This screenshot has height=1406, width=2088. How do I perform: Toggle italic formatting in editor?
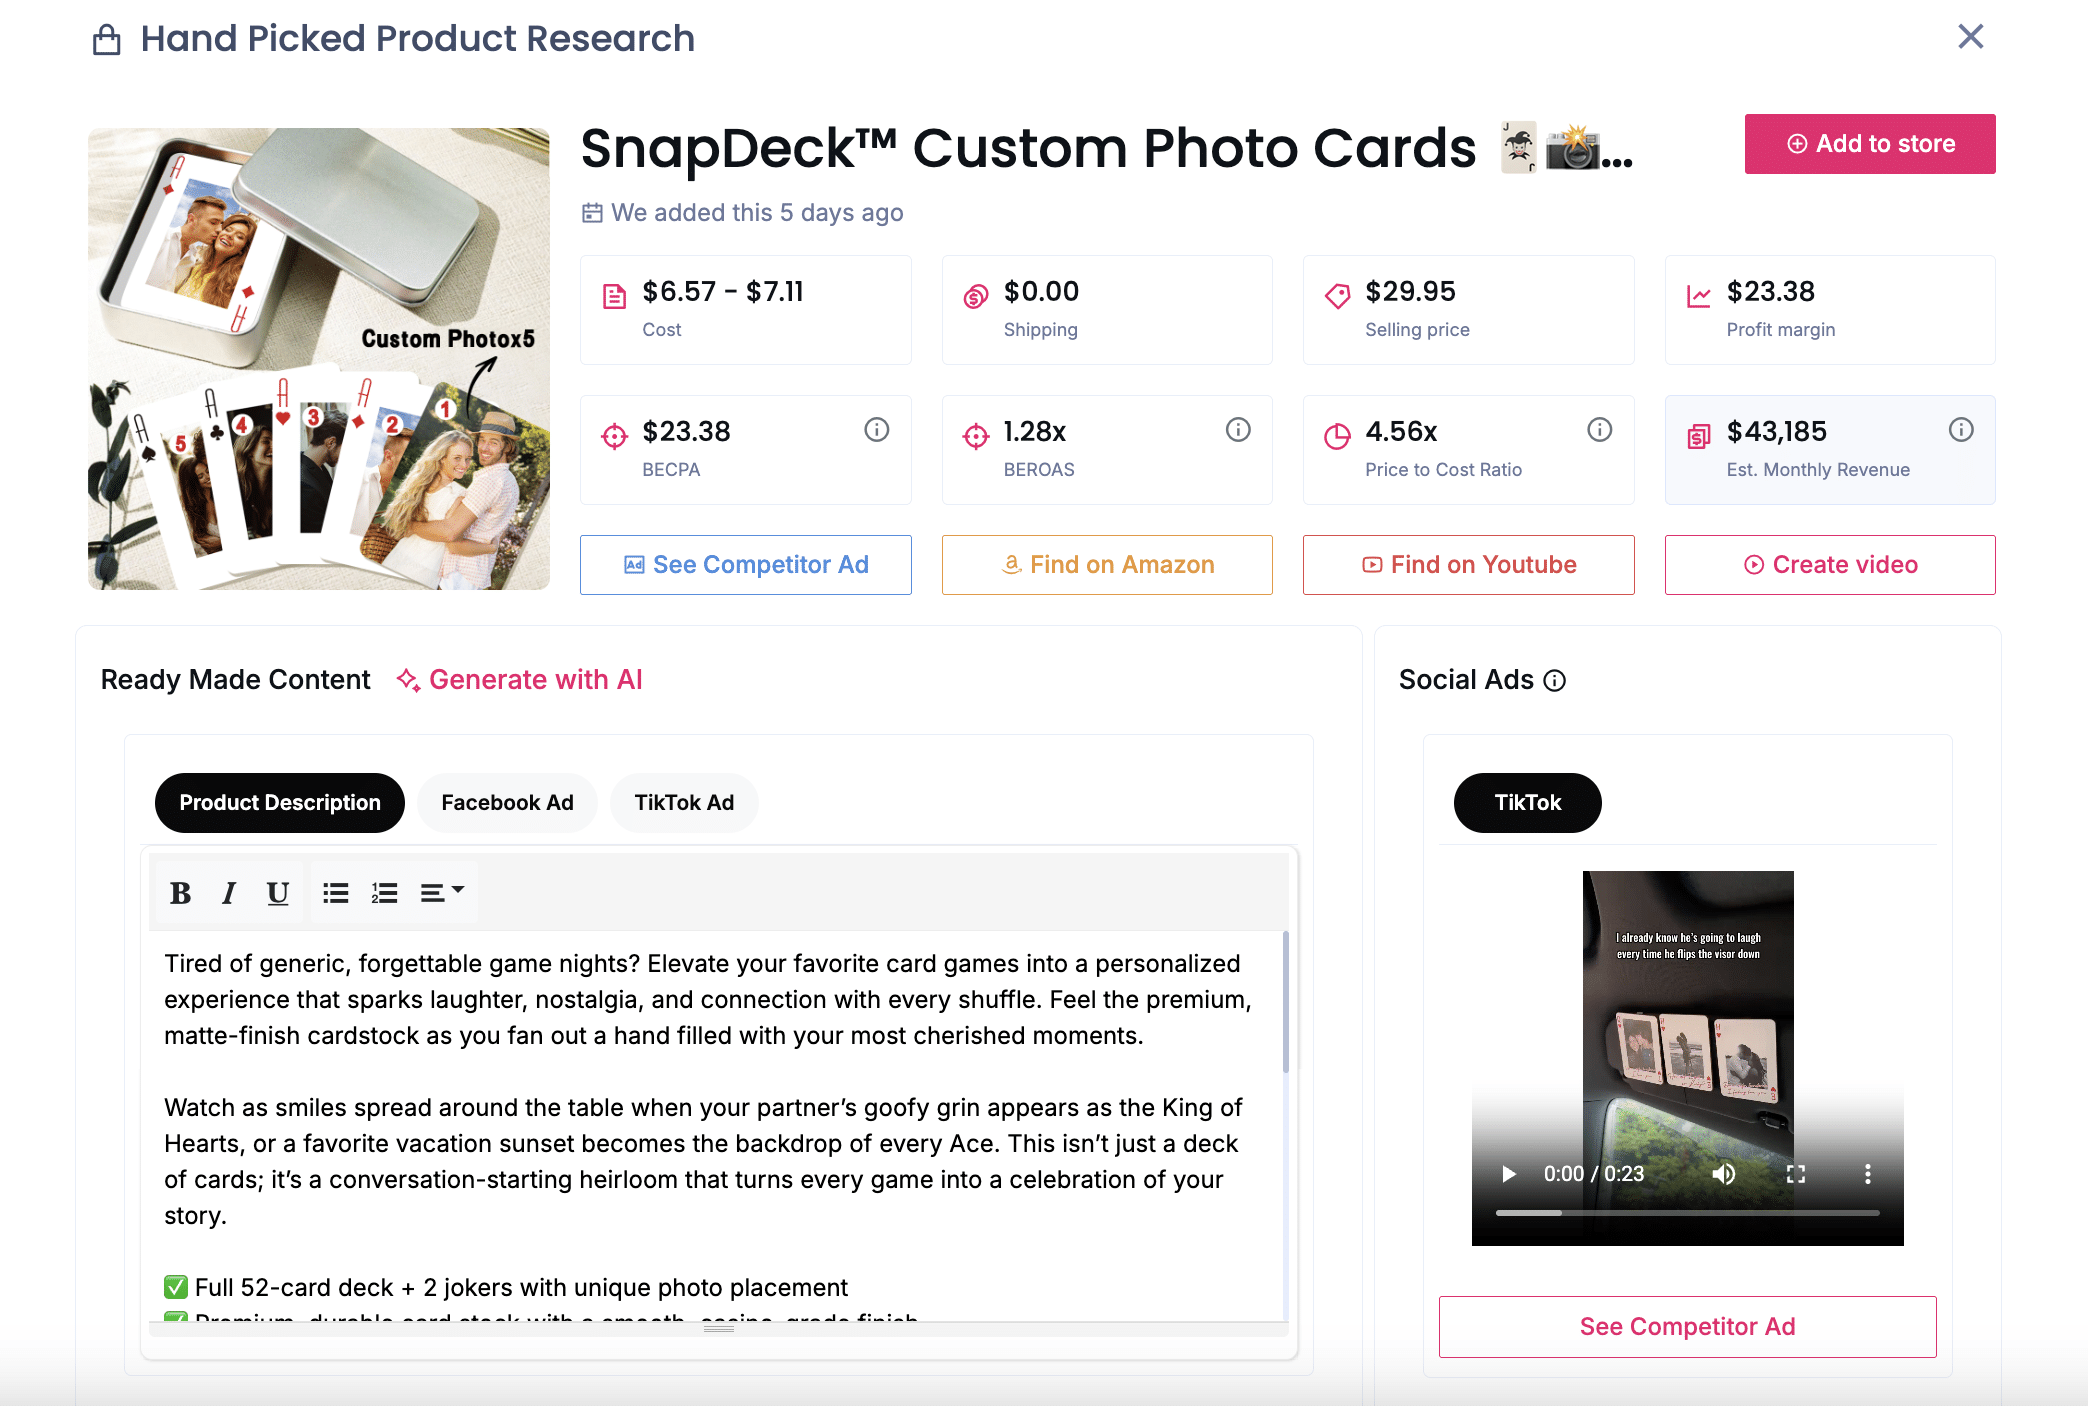pos(229,893)
